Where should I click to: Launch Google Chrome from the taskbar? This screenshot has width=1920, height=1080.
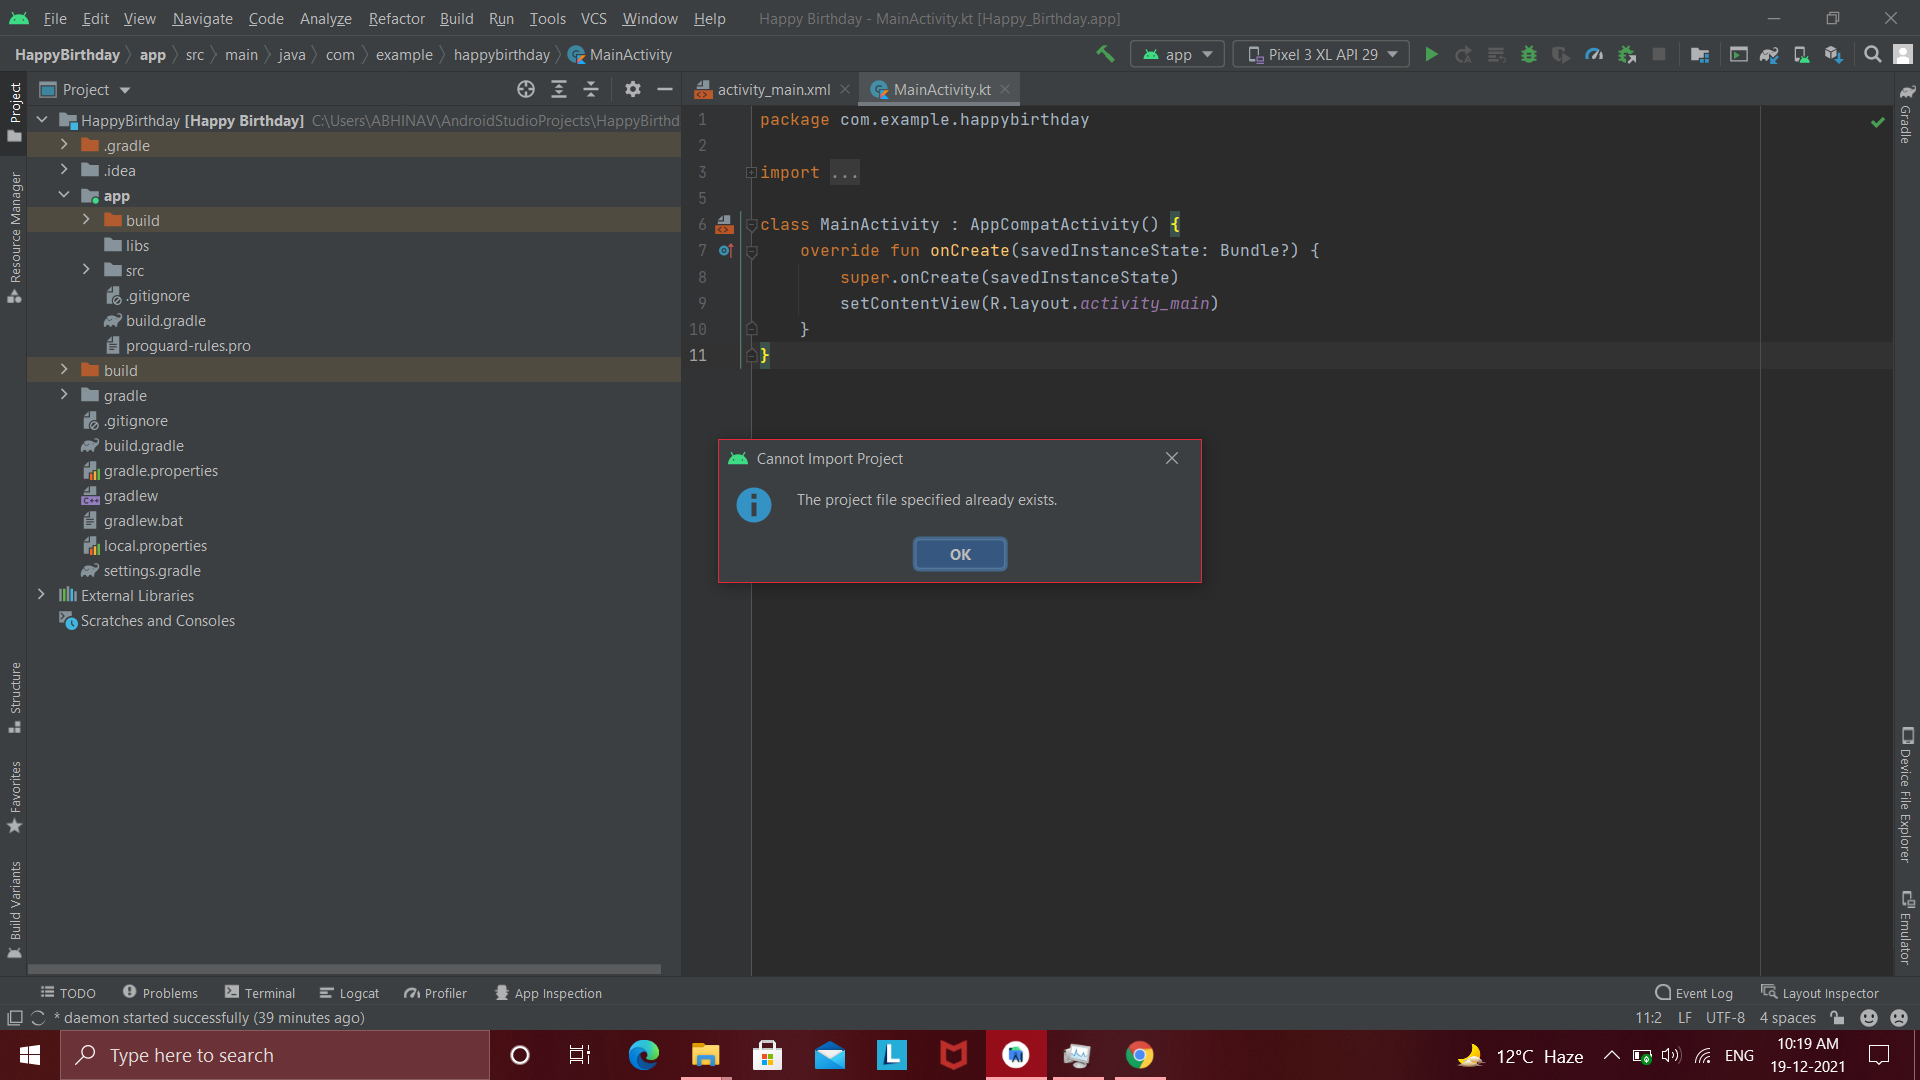[1140, 1055]
